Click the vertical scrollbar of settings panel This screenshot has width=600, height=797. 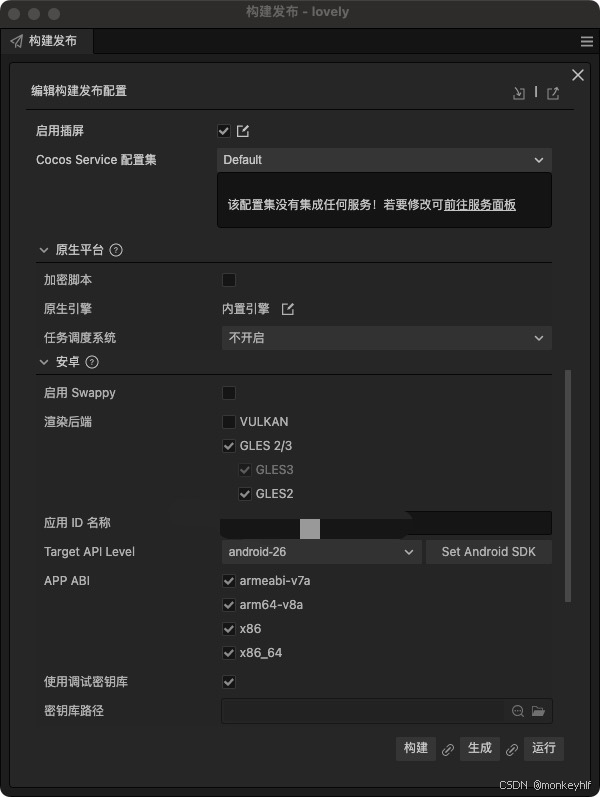click(x=567, y=486)
